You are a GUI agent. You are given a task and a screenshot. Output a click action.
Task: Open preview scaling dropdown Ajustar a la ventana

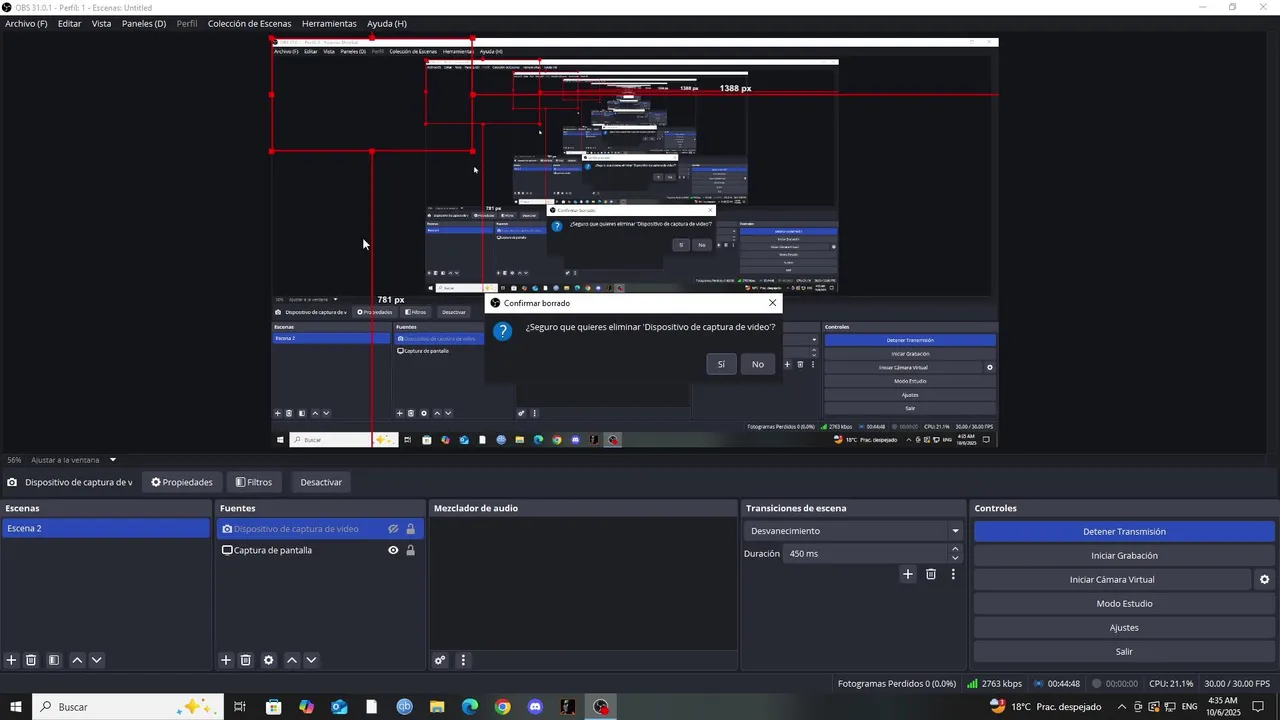click(x=73, y=460)
